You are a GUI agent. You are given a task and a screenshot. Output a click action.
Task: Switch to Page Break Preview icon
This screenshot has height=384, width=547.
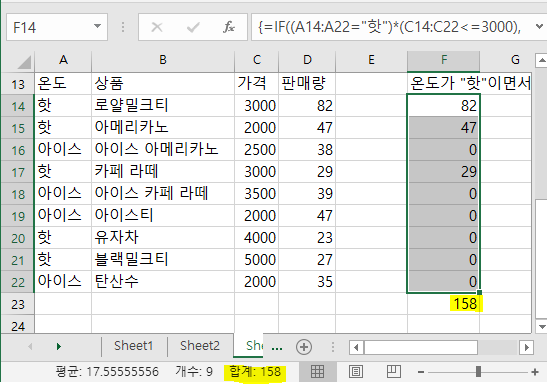(x=394, y=371)
